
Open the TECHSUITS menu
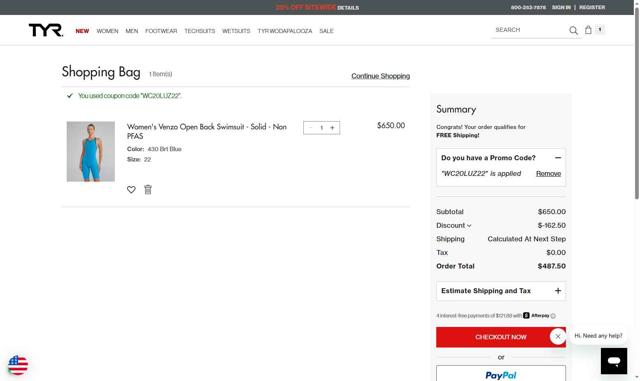pos(200,31)
